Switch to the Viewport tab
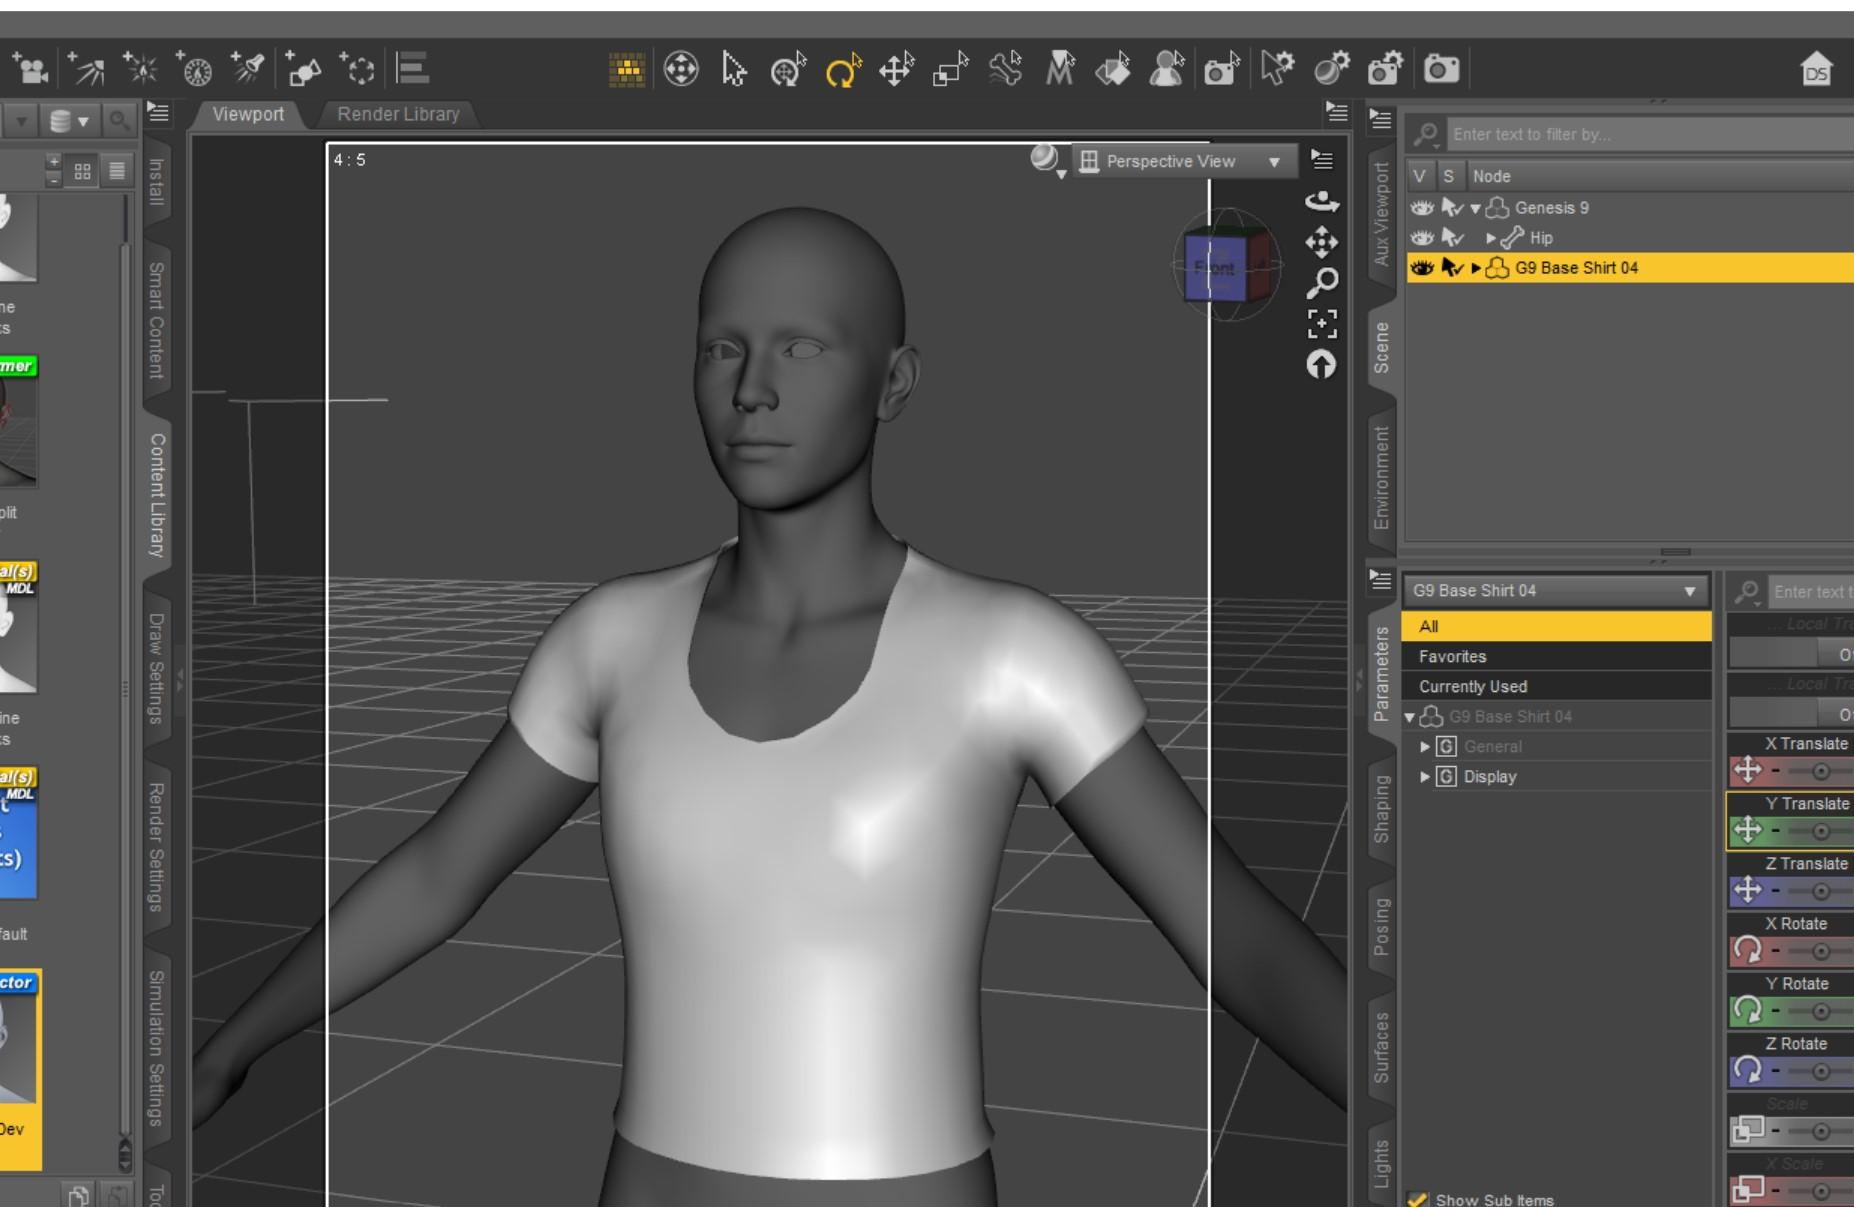Viewport: 1854px width, 1207px height. 248,114
